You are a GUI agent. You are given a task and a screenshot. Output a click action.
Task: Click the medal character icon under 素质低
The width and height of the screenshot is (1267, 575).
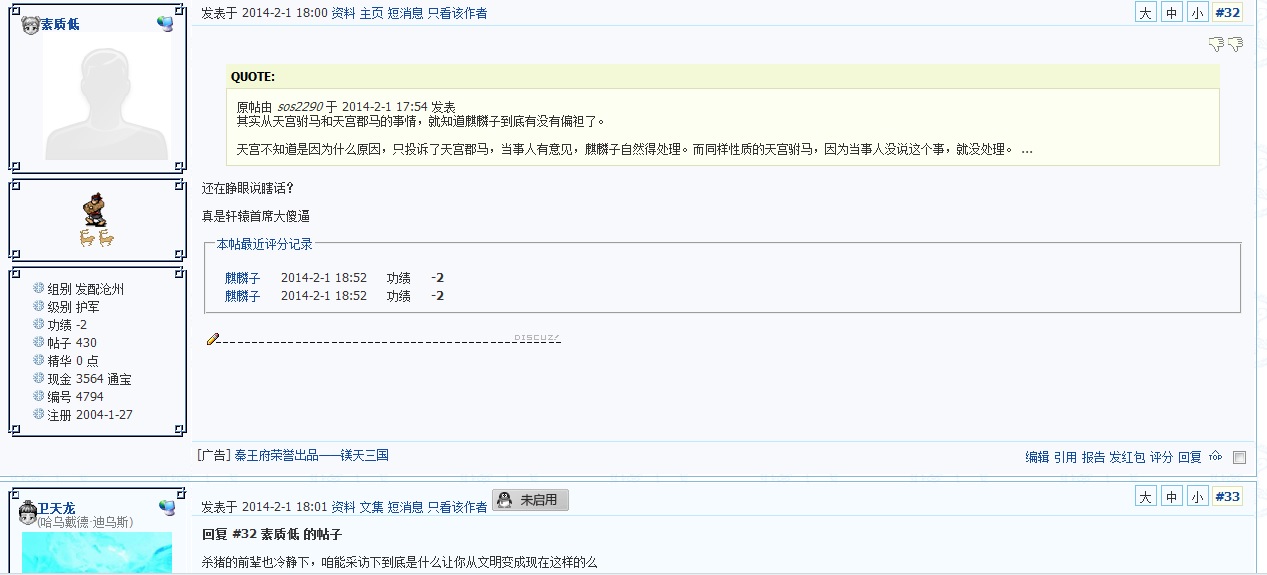[x=97, y=210]
